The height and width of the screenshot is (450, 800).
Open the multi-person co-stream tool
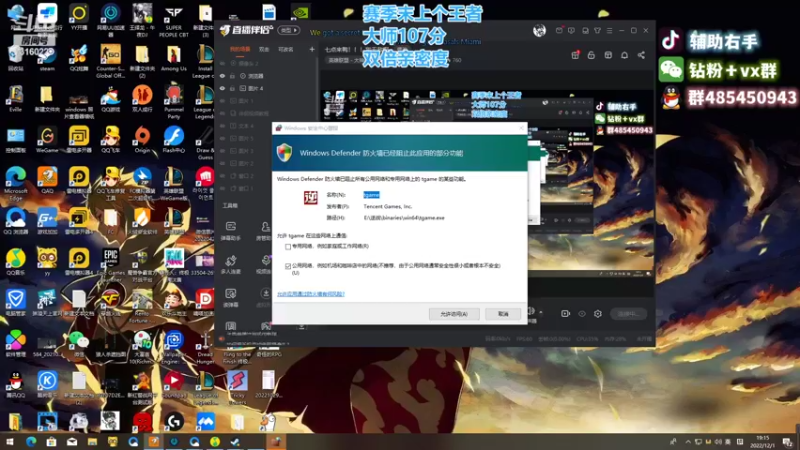point(231,264)
